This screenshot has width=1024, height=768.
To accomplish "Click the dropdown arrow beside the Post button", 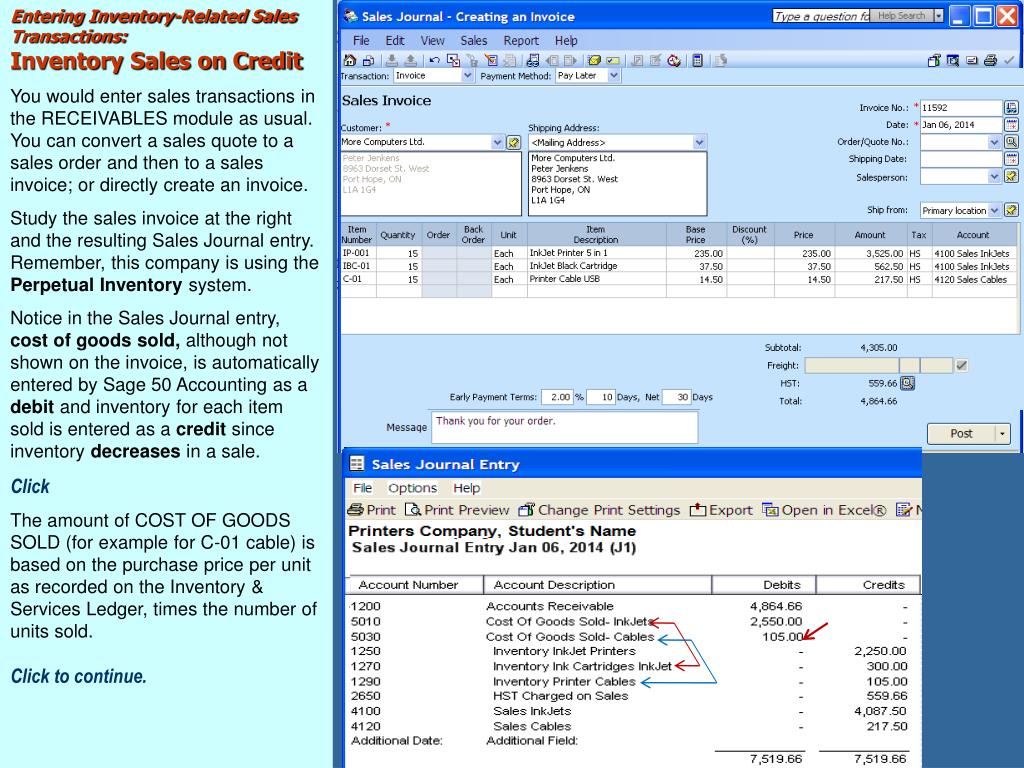I will [x=1002, y=434].
